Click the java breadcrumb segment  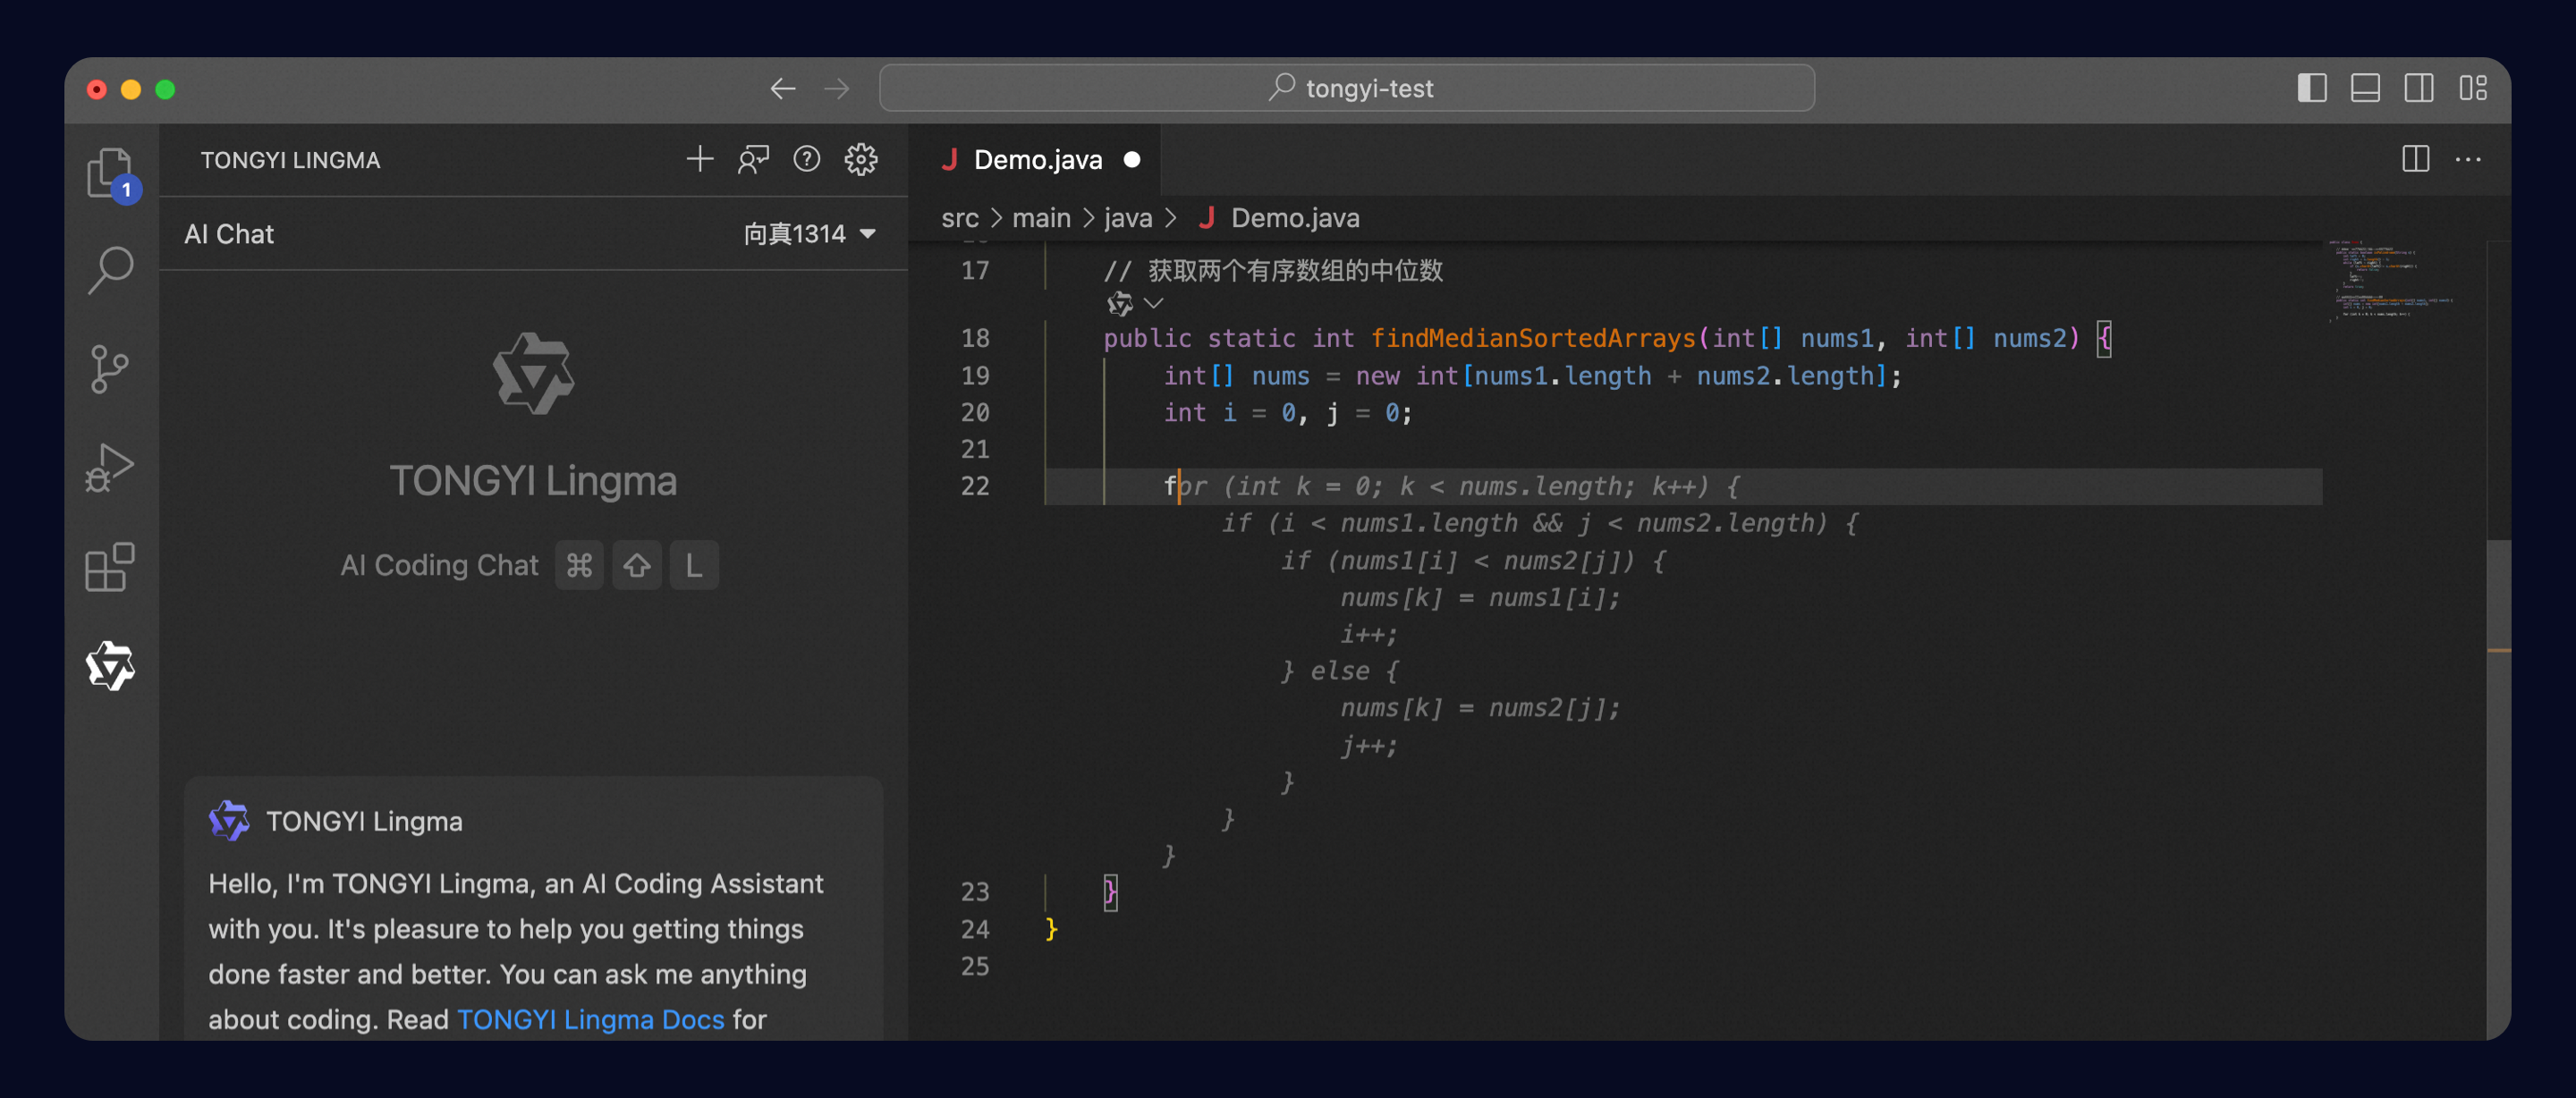[x=1128, y=218]
